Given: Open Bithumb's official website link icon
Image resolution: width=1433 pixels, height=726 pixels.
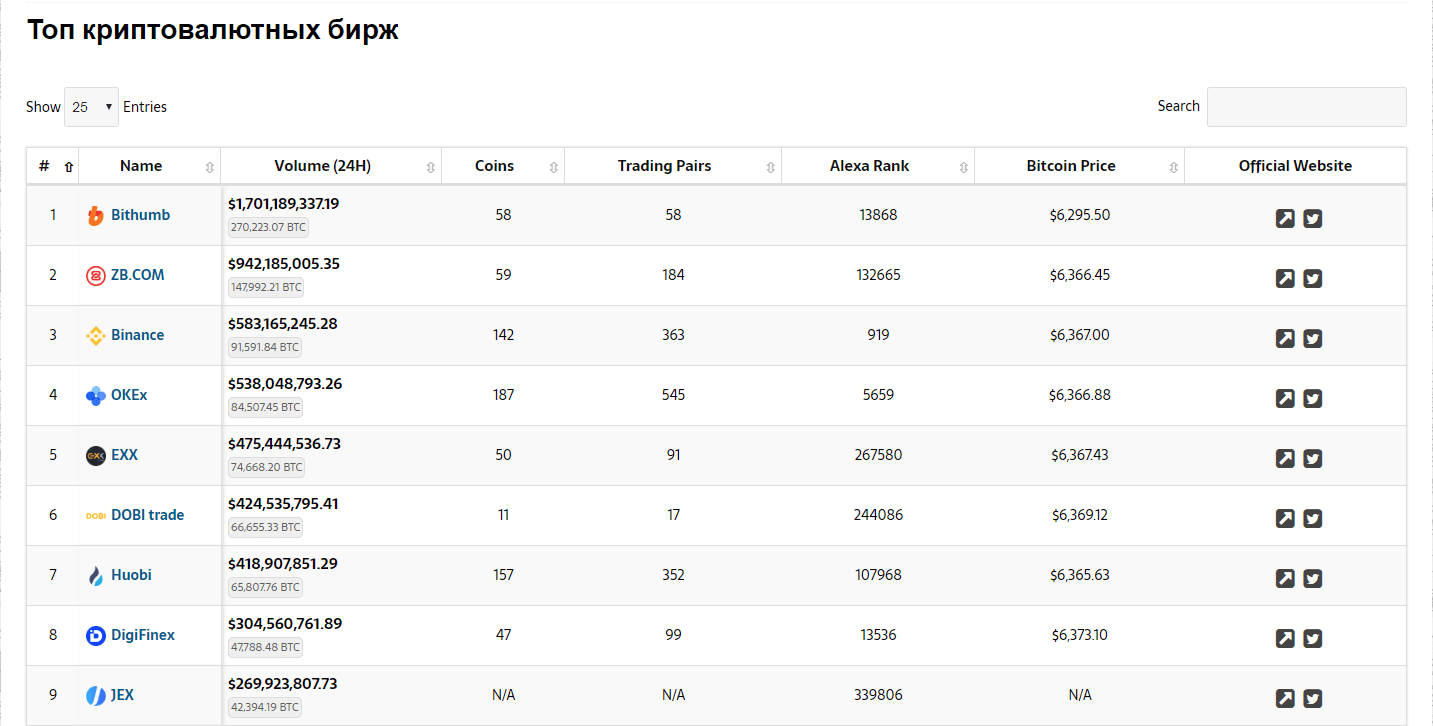Looking at the screenshot, I should point(1285,218).
